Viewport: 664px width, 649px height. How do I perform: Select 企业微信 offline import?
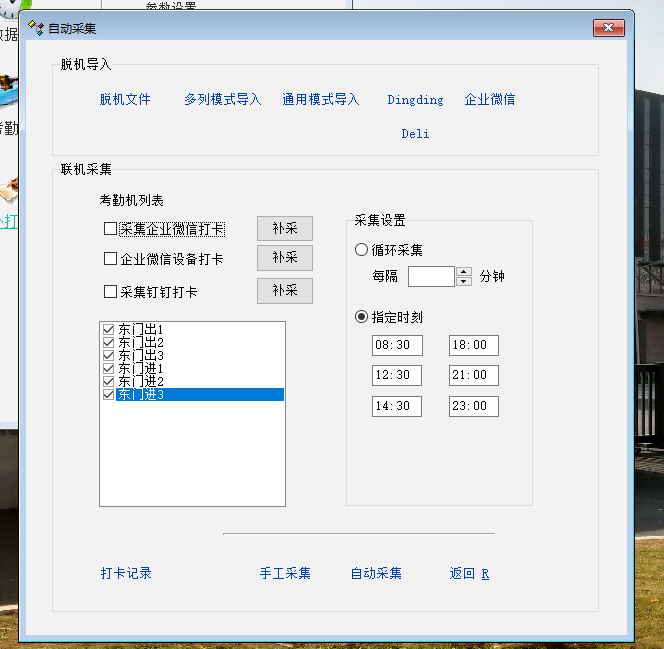tap(490, 100)
